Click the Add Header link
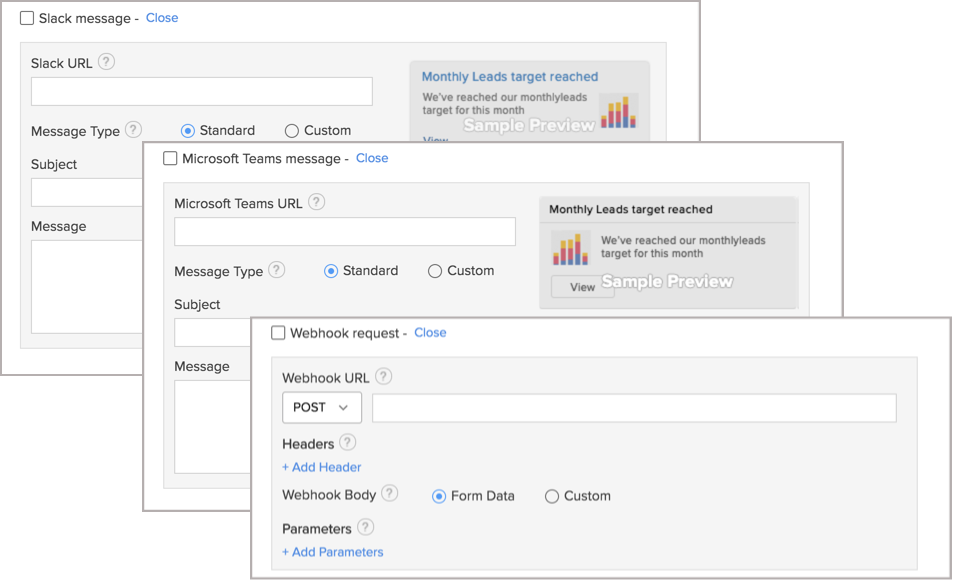The width and height of the screenshot is (954, 580). coord(321,466)
